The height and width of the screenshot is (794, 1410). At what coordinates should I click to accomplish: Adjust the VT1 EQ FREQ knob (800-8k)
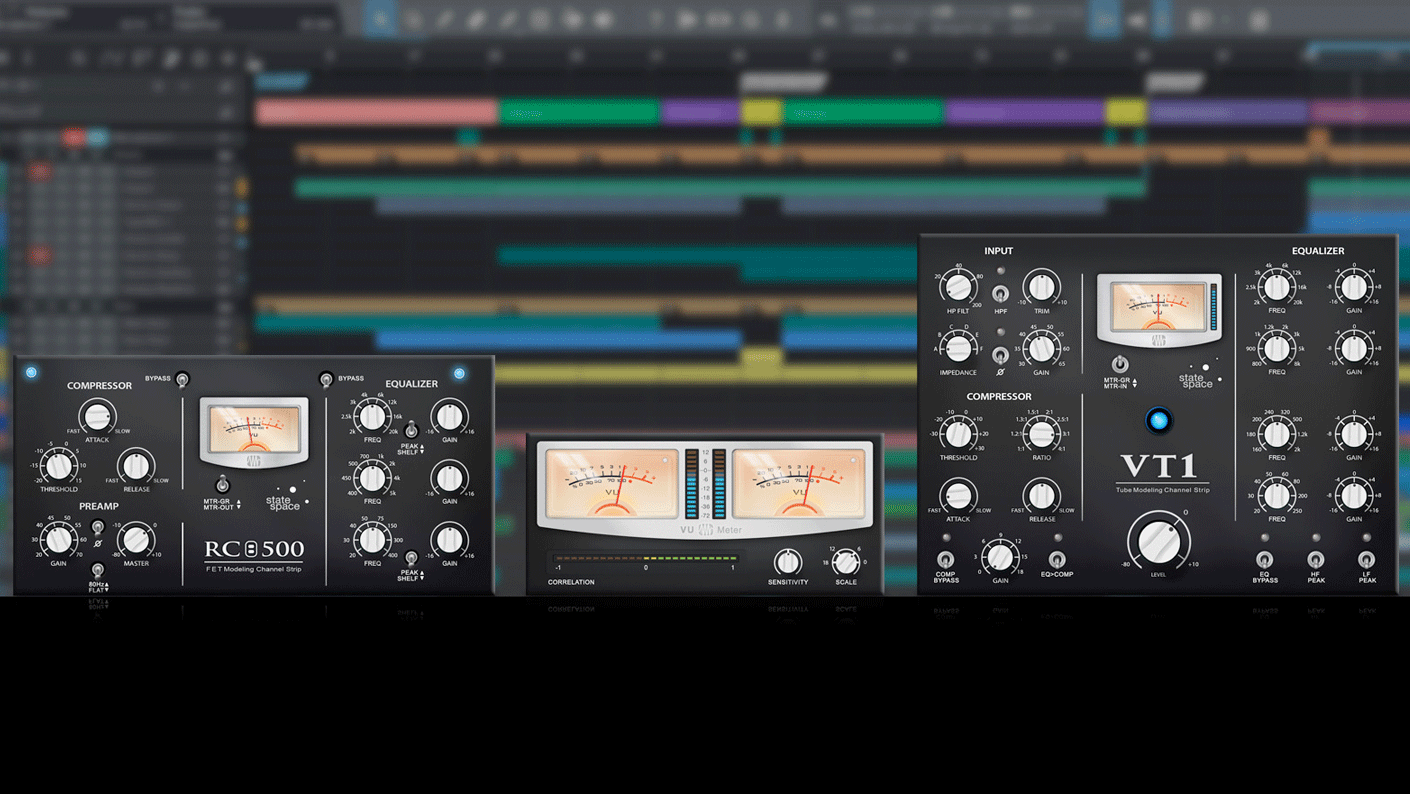coord(1277,348)
